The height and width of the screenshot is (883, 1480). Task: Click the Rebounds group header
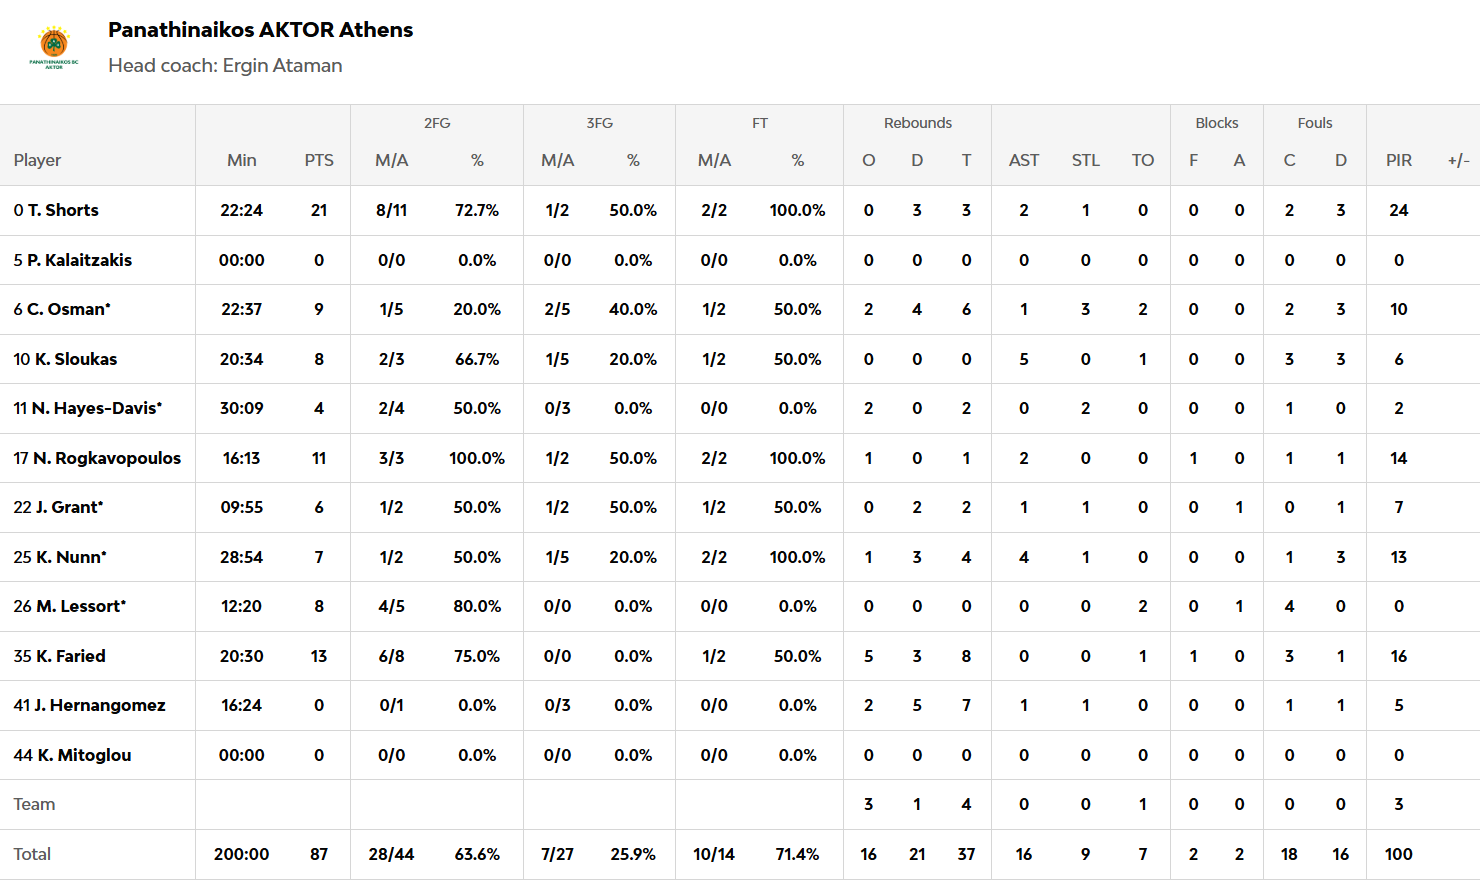pyautogui.click(x=917, y=123)
